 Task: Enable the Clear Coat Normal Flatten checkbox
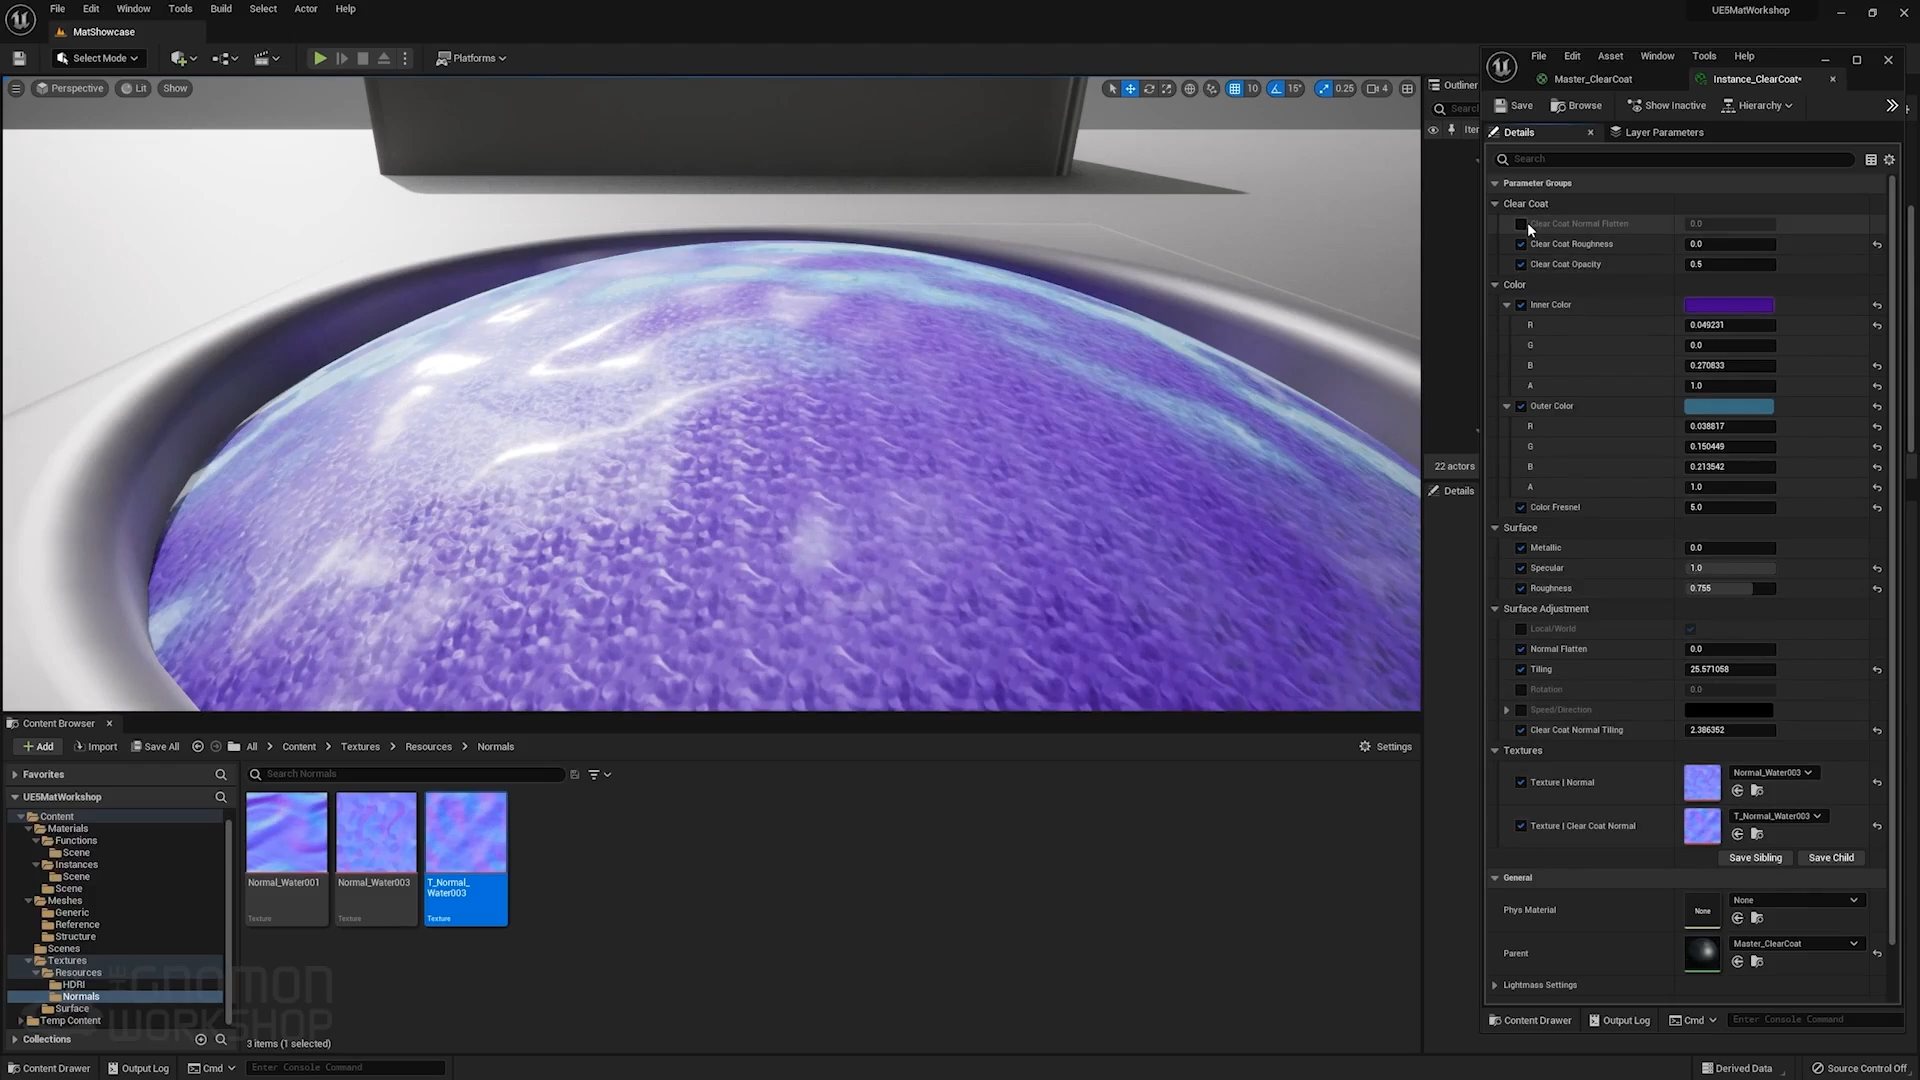[x=1521, y=224]
